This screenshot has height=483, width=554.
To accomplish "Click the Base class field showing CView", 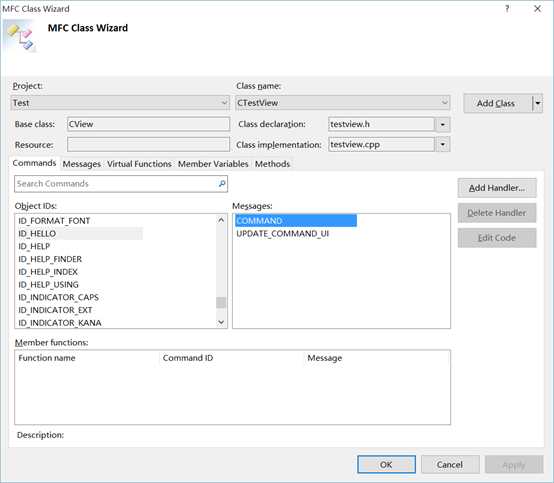I will click(148, 124).
